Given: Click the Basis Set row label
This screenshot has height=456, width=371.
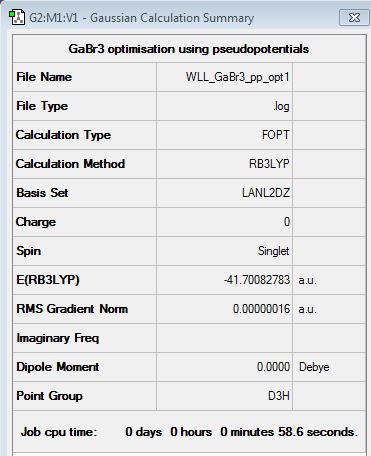Looking at the screenshot, I should click(x=42, y=193).
